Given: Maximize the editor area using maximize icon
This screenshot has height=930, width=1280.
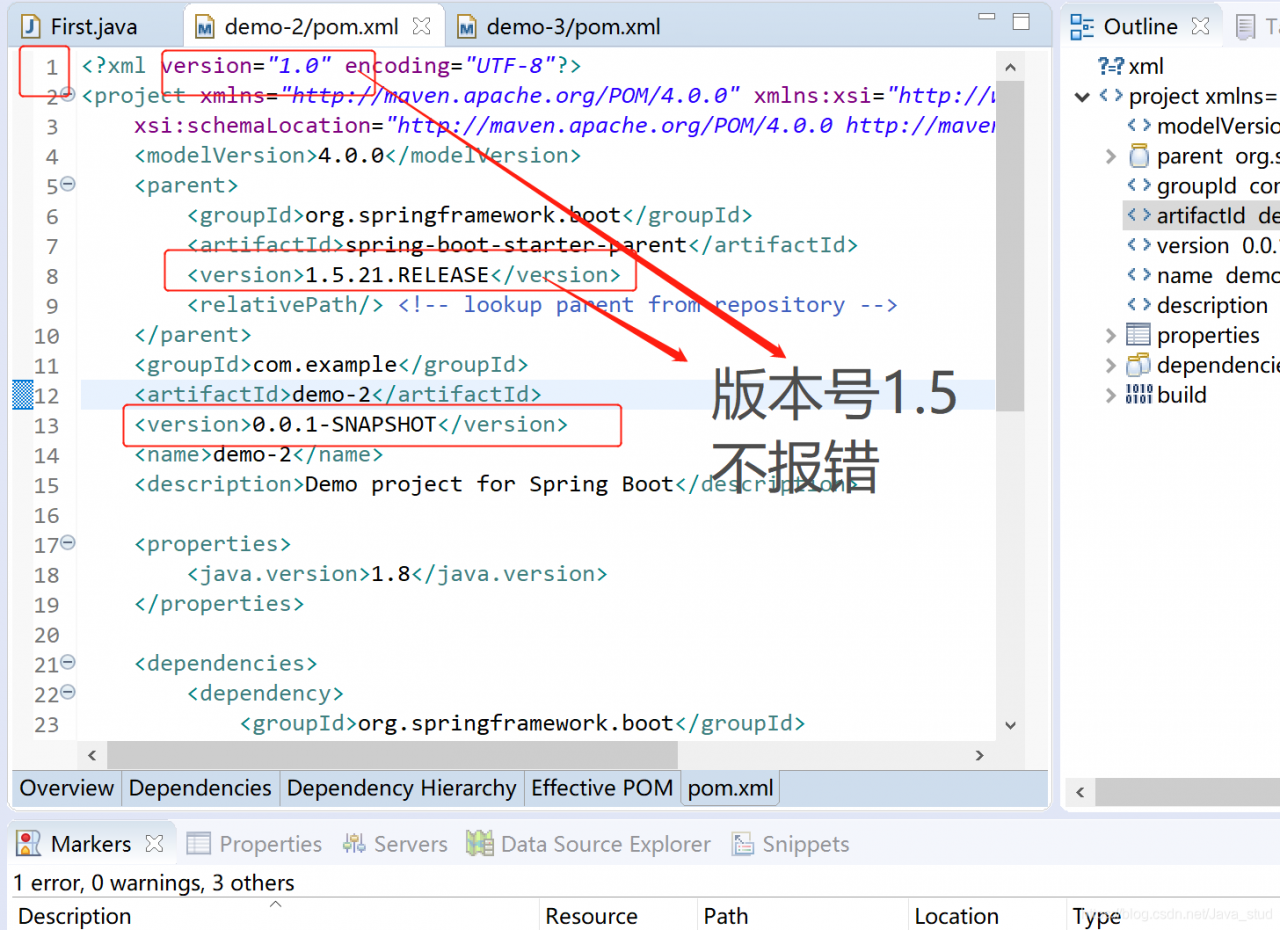Looking at the screenshot, I should tap(1021, 22).
